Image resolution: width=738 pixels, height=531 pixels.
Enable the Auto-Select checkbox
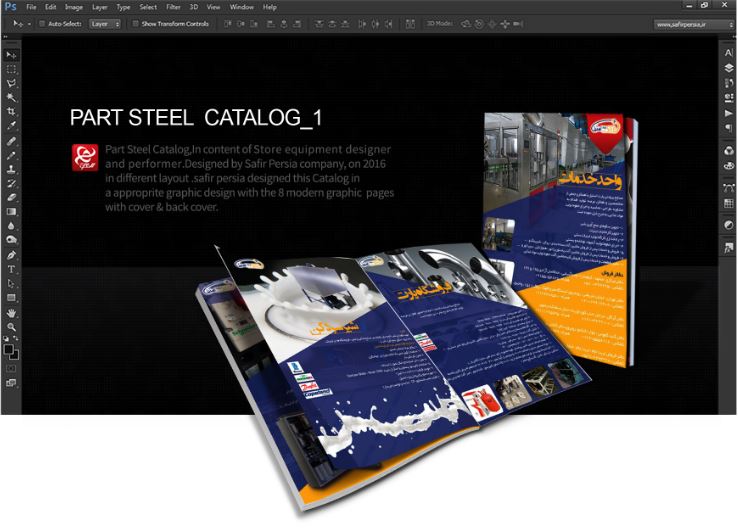(x=42, y=22)
